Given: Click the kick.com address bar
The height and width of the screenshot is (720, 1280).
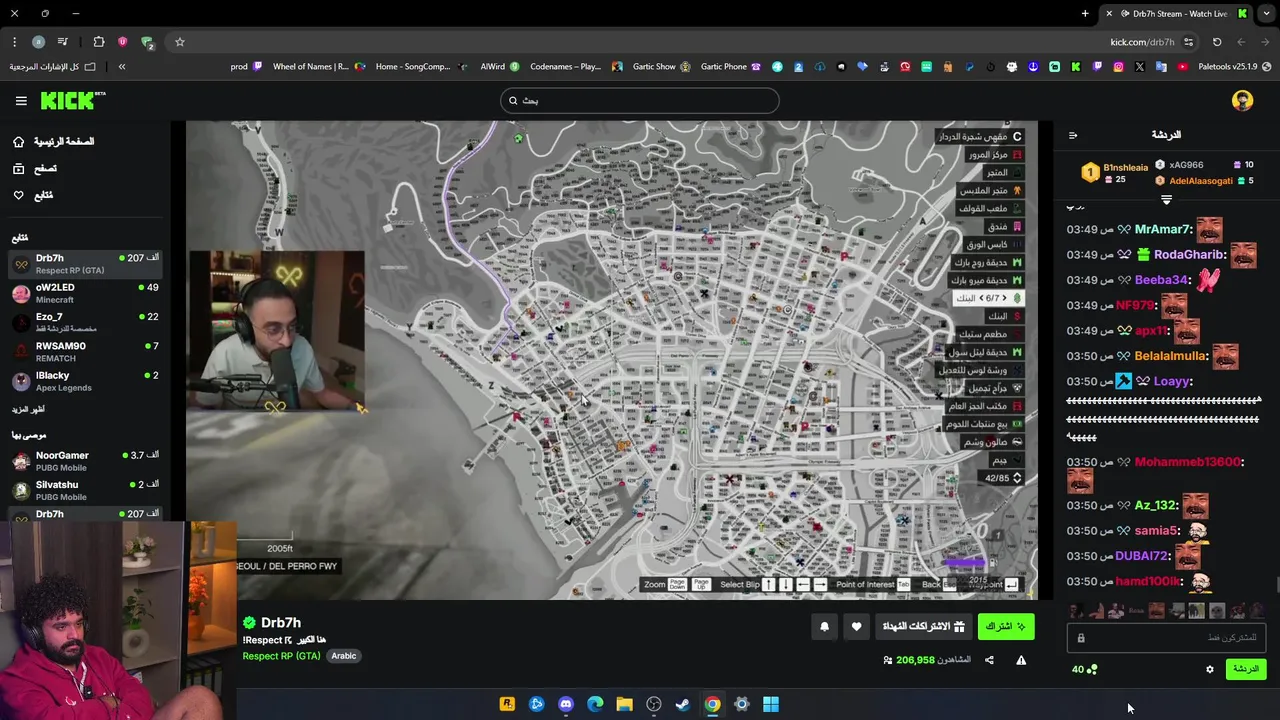Looking at the screenshot, I should click(1142, 42).
